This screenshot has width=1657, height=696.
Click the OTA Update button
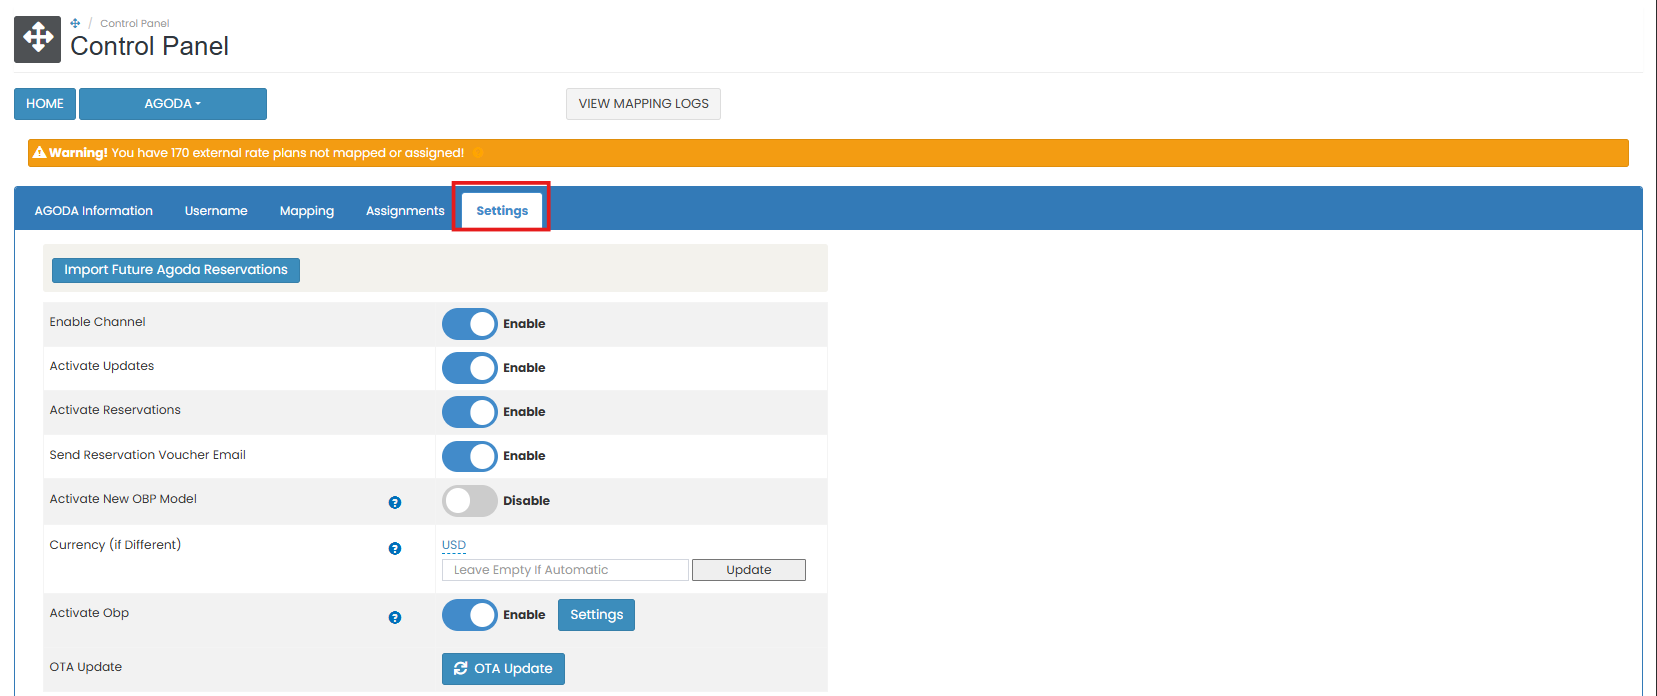(503, 669)
